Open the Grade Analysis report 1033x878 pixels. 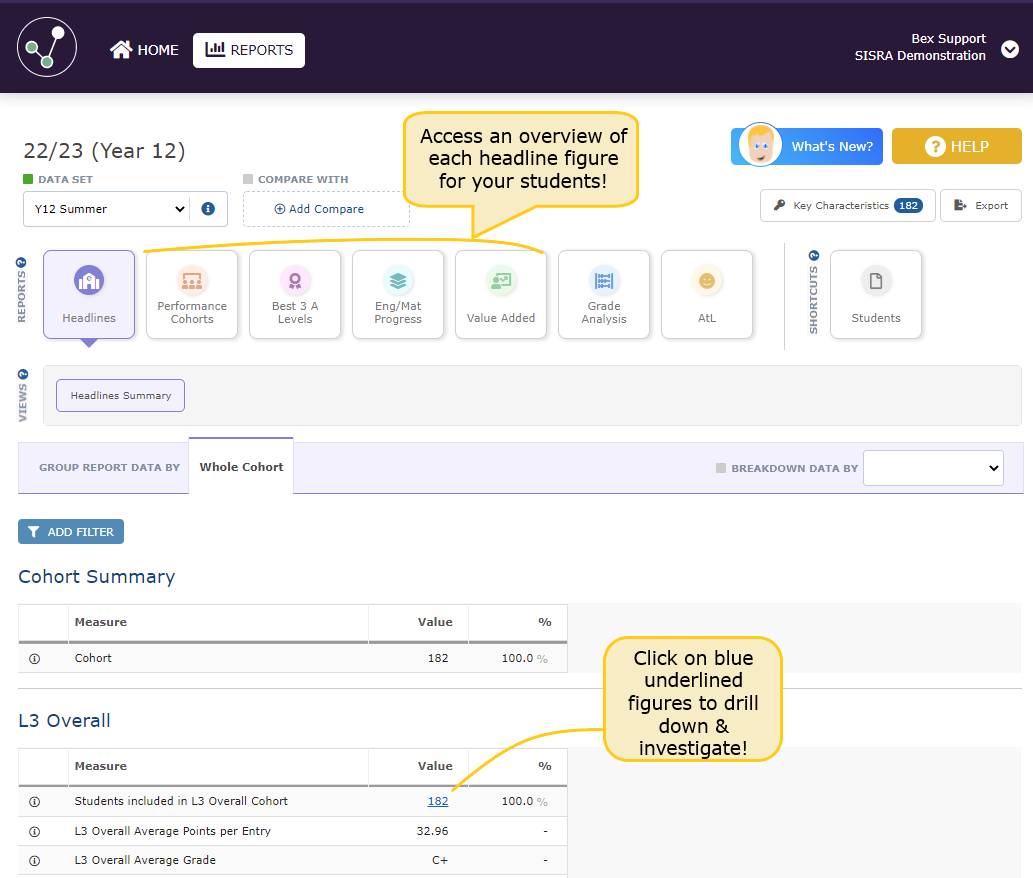[604, 295]
